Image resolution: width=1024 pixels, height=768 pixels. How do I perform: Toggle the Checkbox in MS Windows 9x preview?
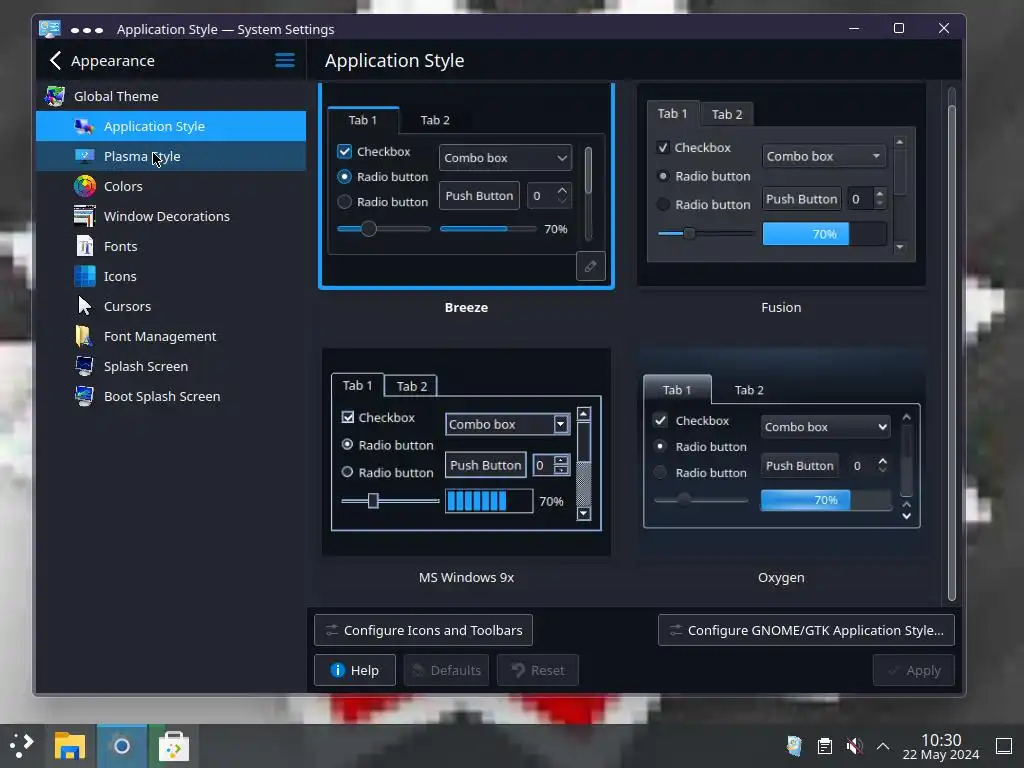348,417
